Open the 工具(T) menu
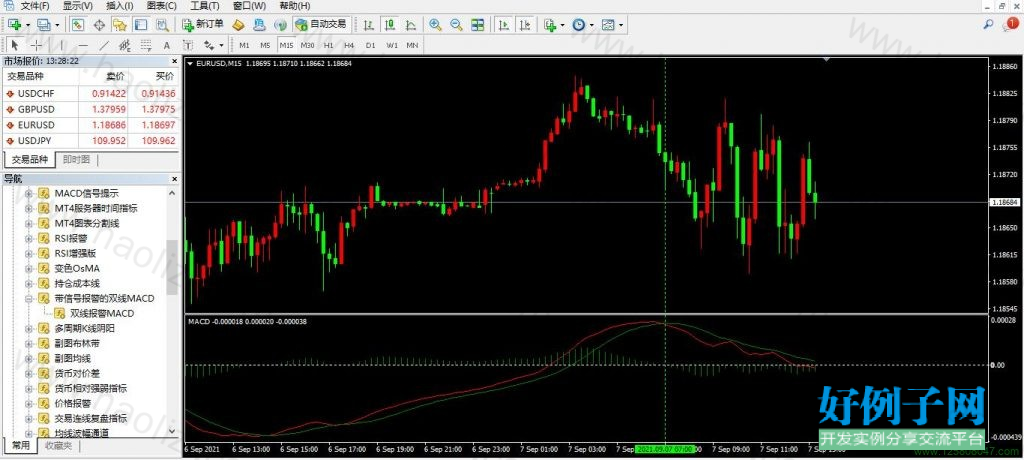 205,6
